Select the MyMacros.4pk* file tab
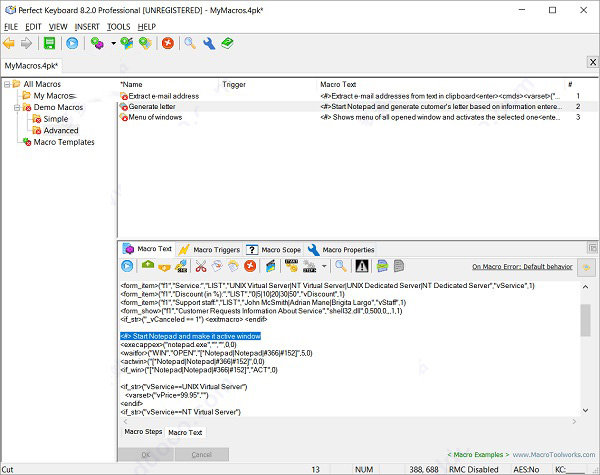 [31, 66]
